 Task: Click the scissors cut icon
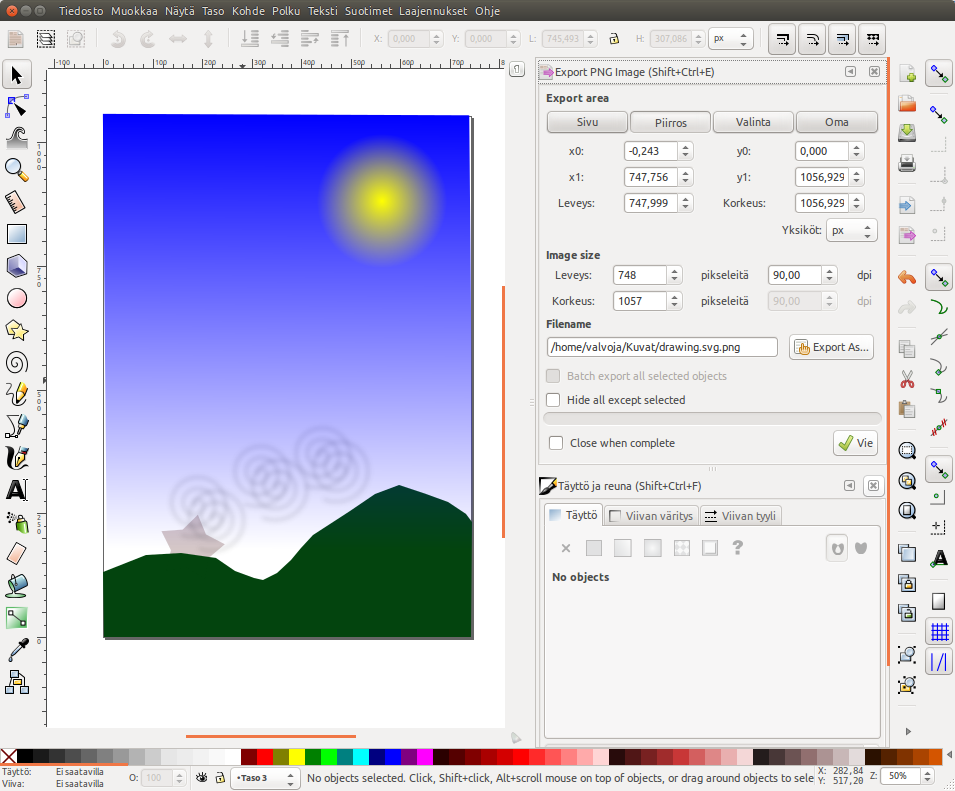tap(907, 379)
